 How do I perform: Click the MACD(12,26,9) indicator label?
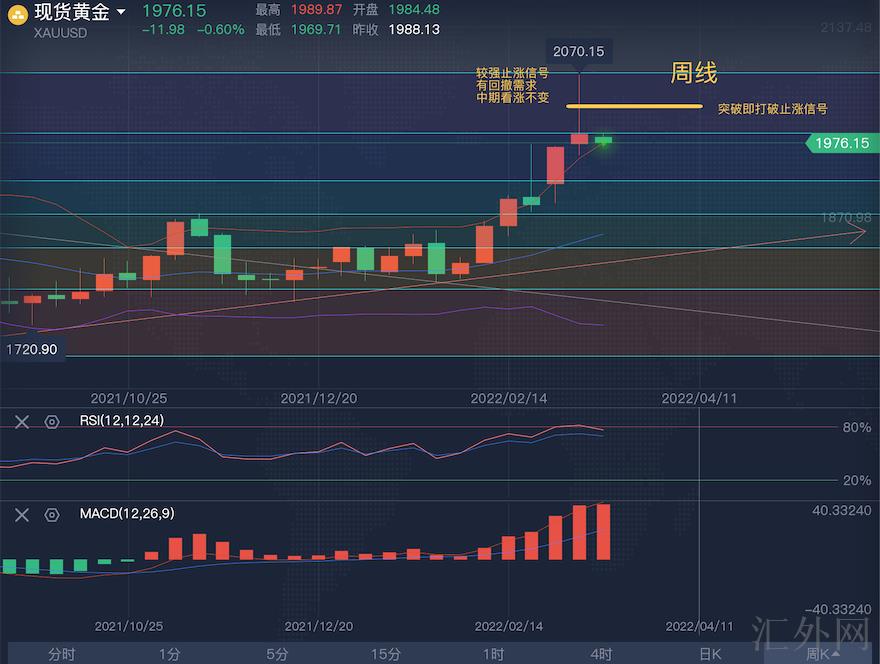[126, 514]
